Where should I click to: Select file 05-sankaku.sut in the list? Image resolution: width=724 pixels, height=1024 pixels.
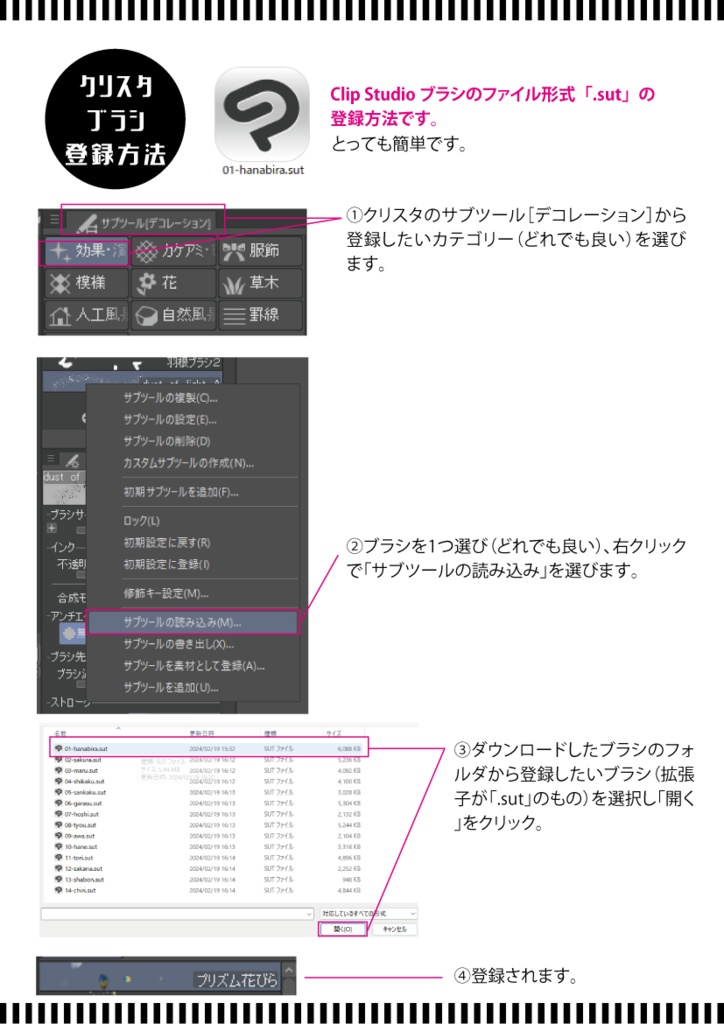pos(210,792)
